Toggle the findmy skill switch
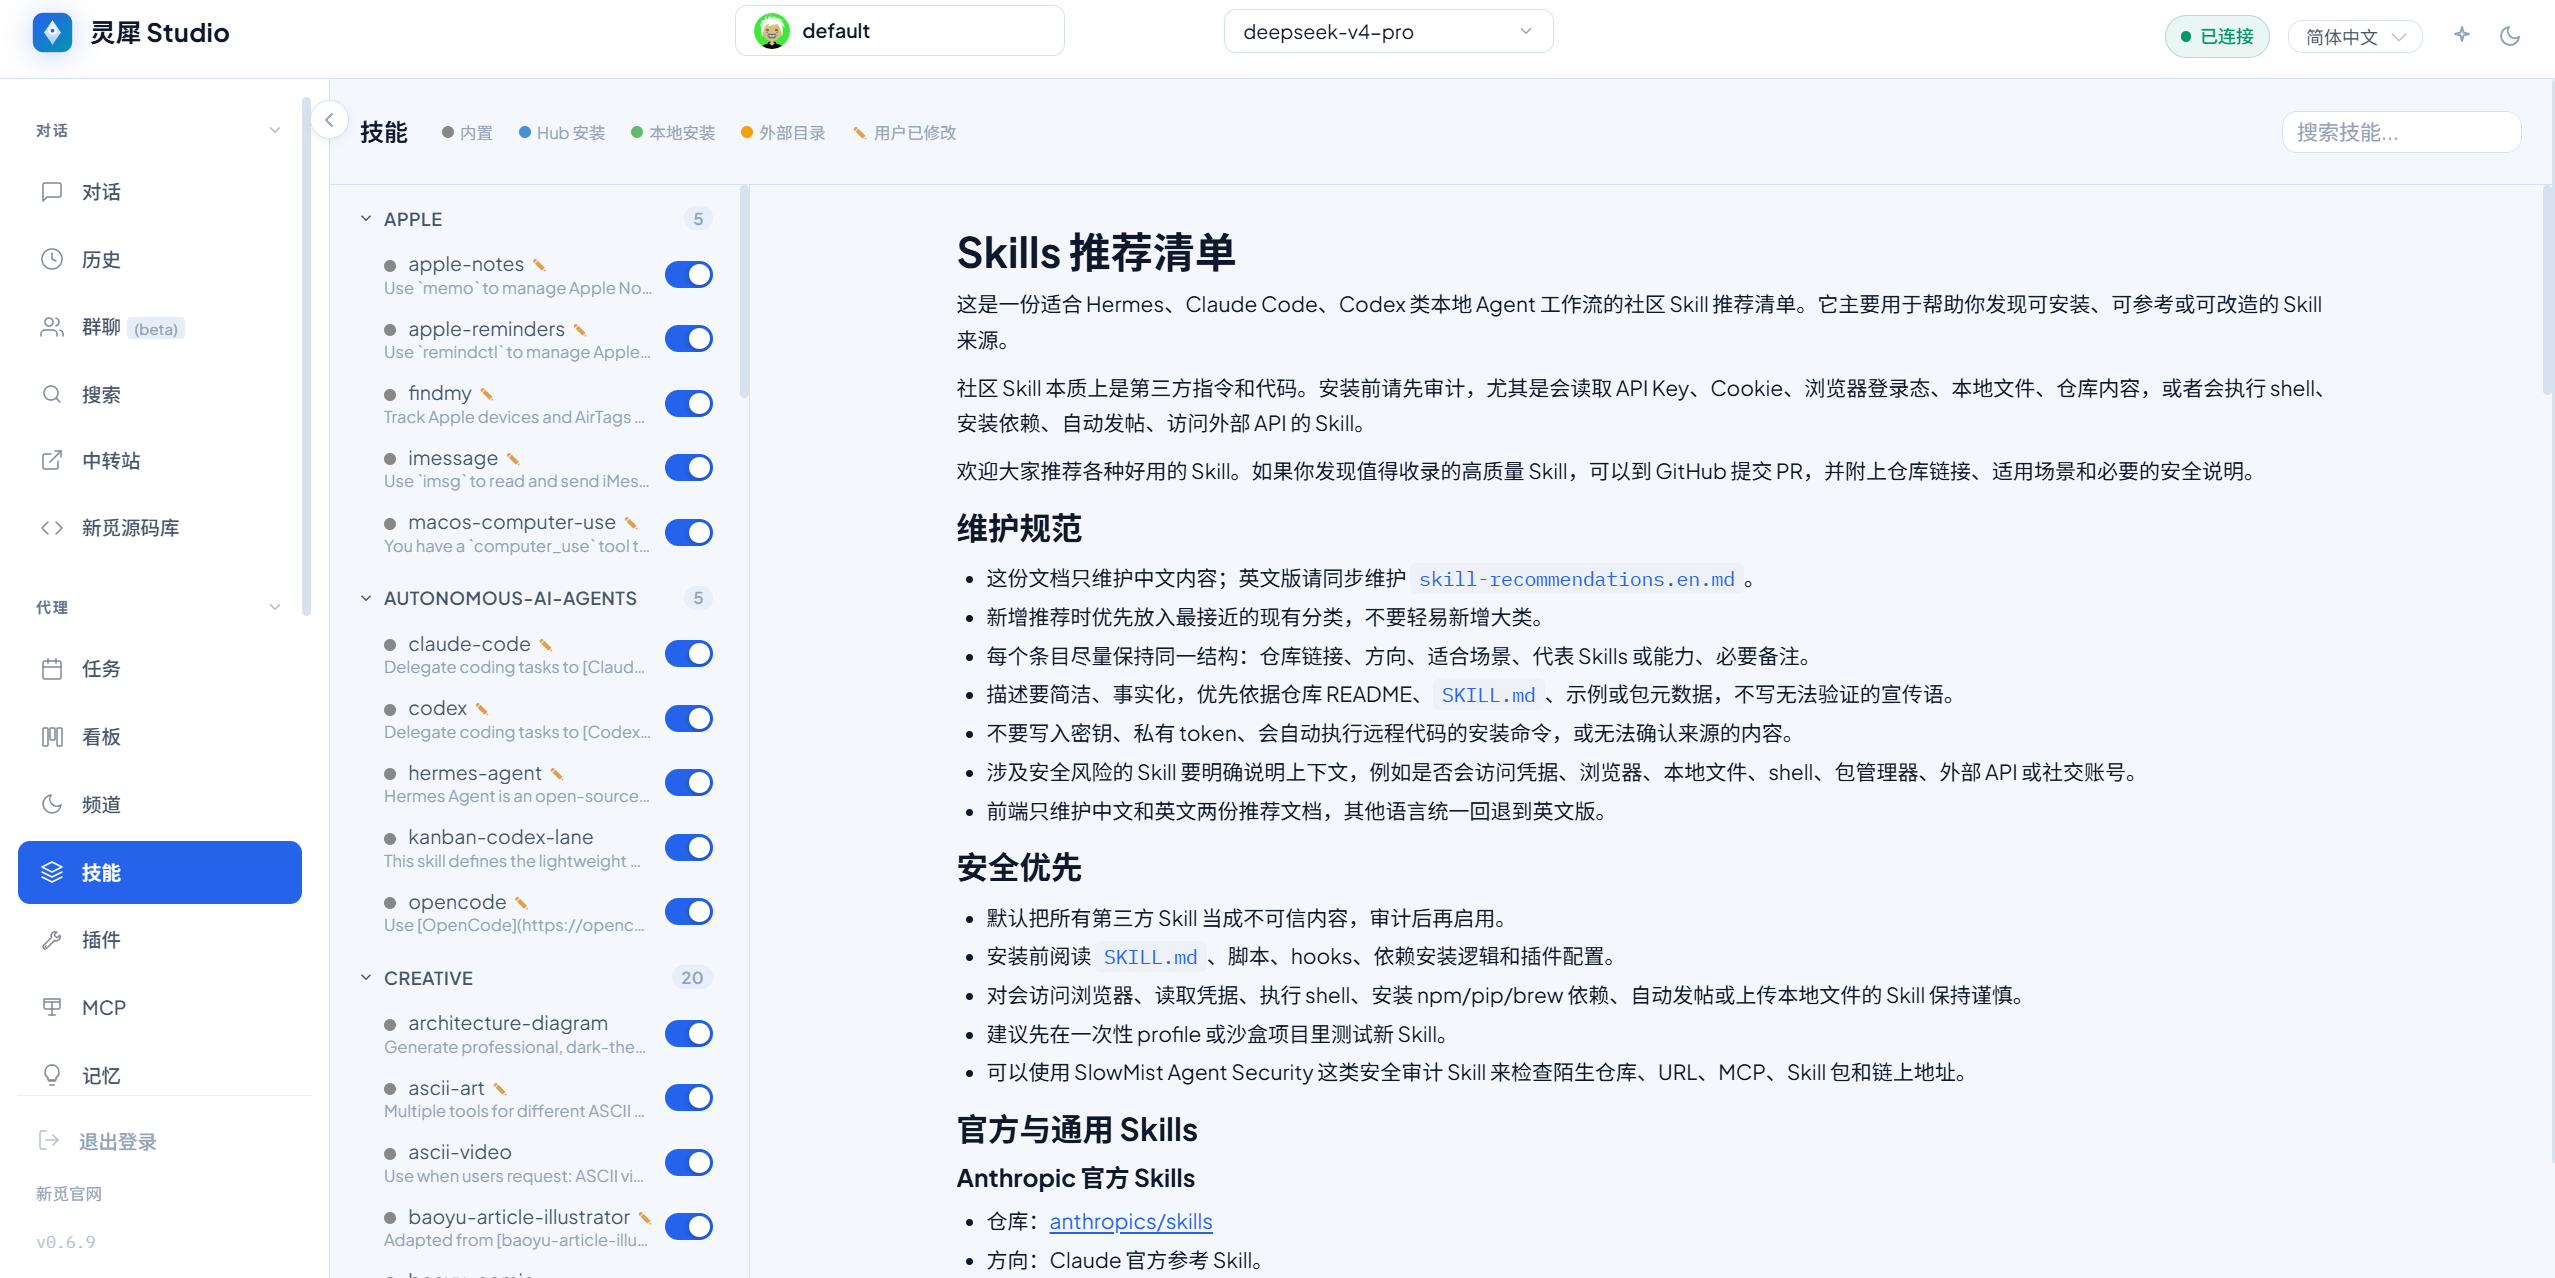2555x1278 pixels. (689, 403)
